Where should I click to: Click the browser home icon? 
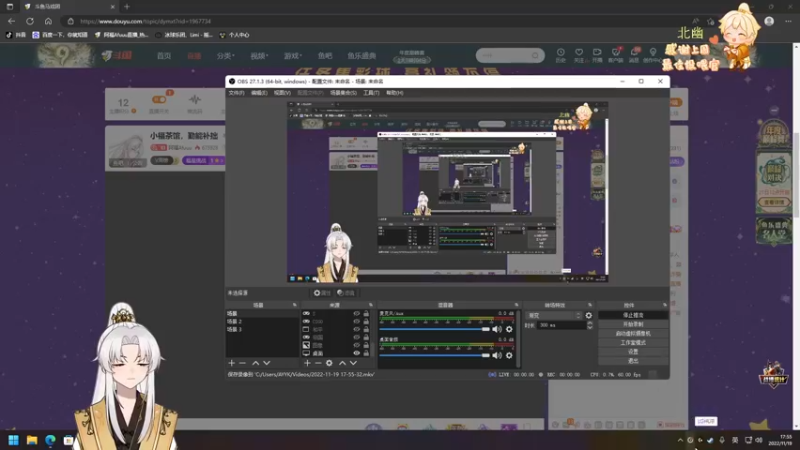coord(48,21)
